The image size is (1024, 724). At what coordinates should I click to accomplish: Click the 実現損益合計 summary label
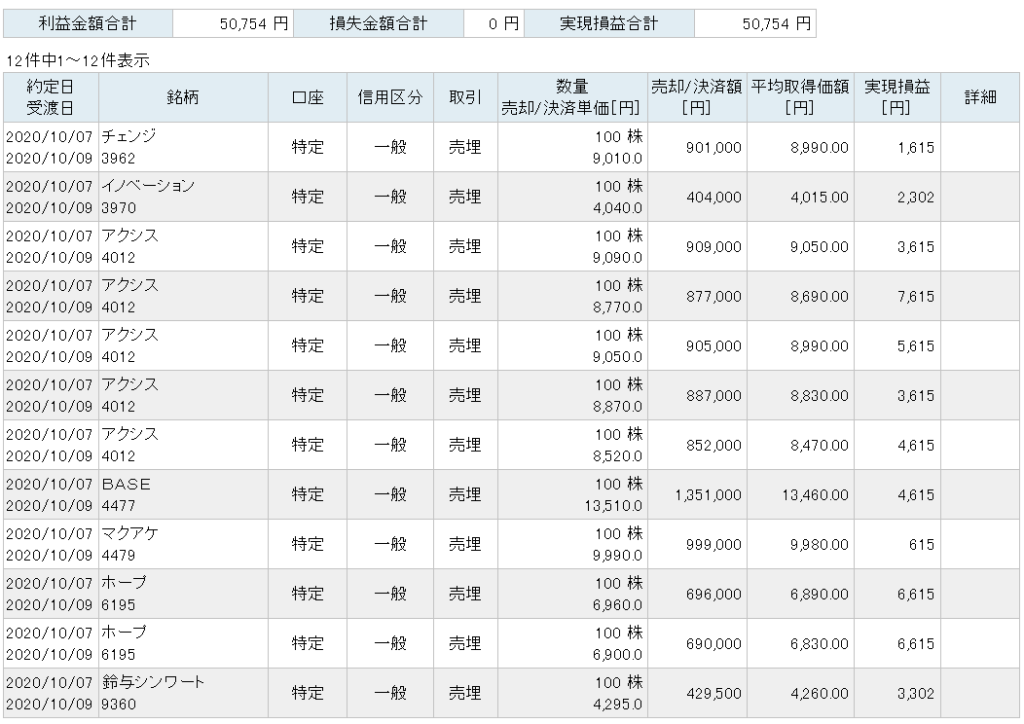tap(609, 23)
